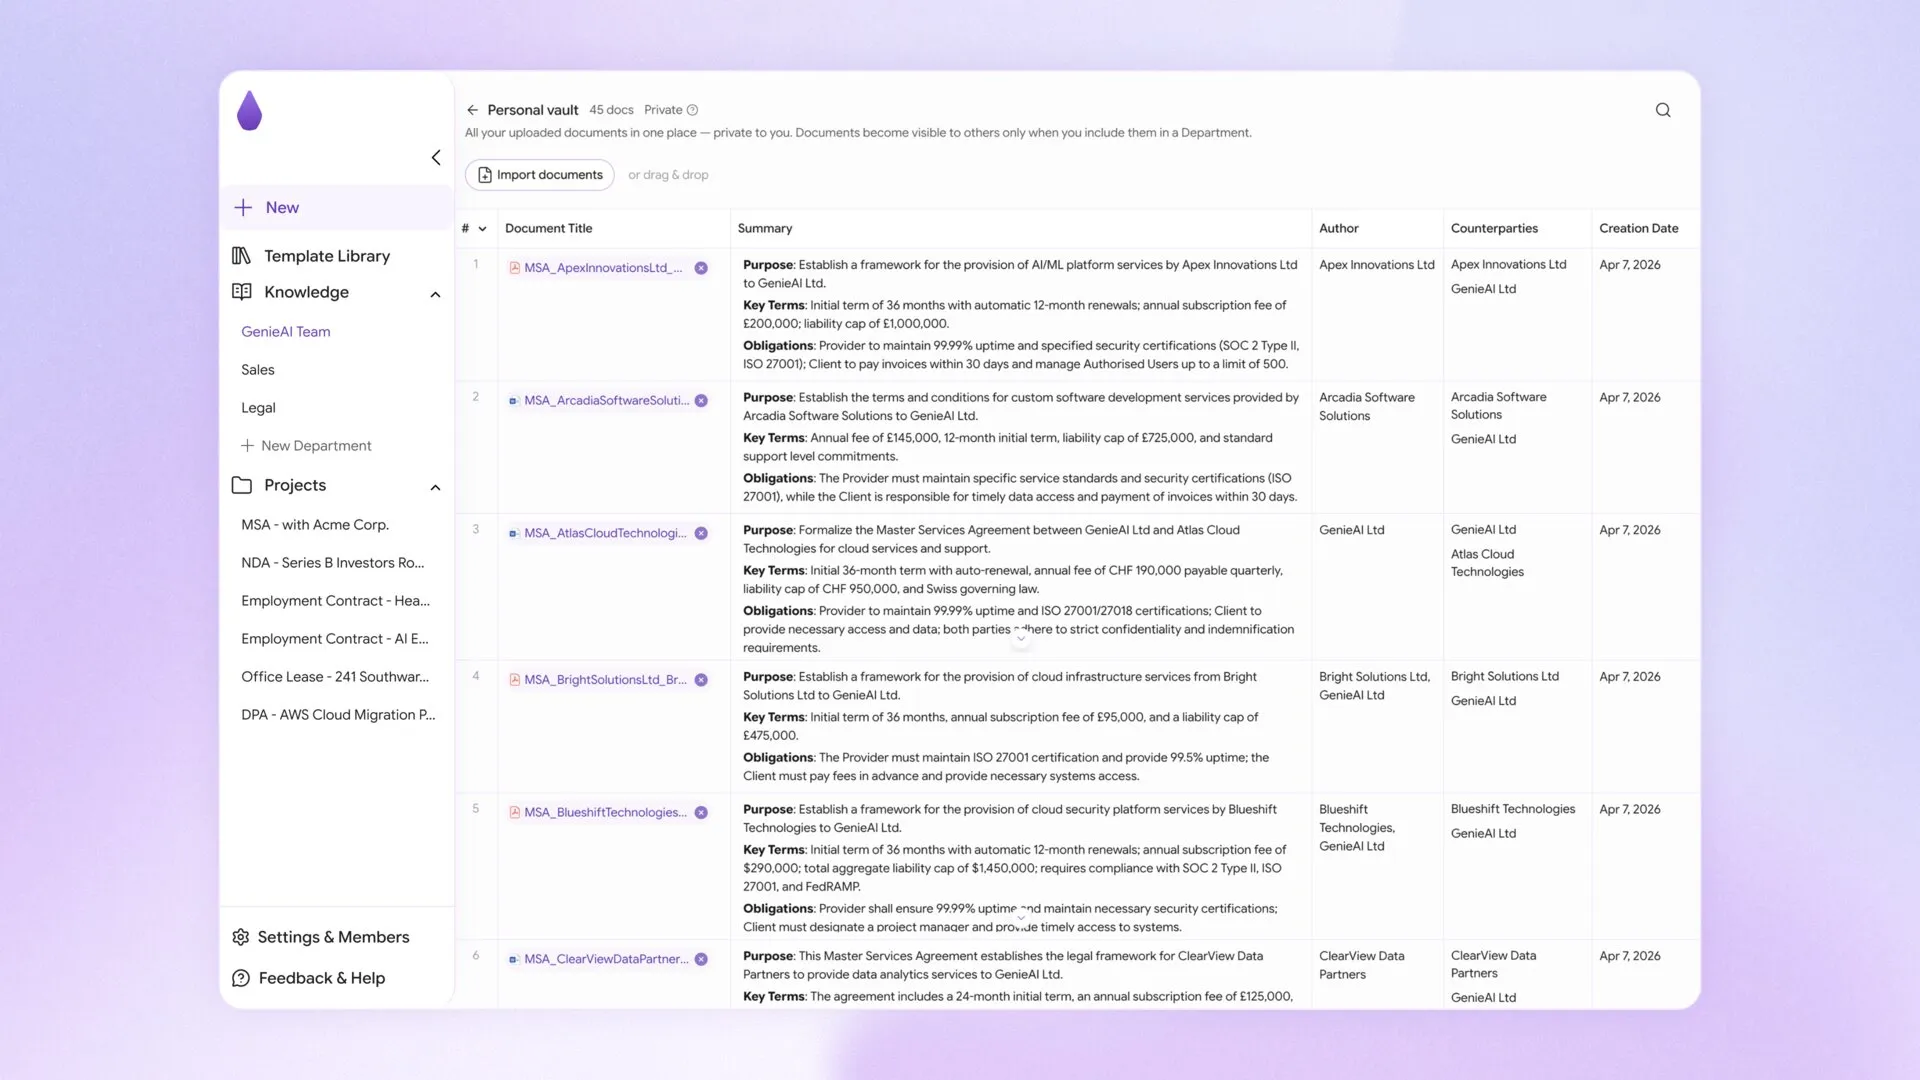Open project Employment Contract - Hea...

click(335, 601)
